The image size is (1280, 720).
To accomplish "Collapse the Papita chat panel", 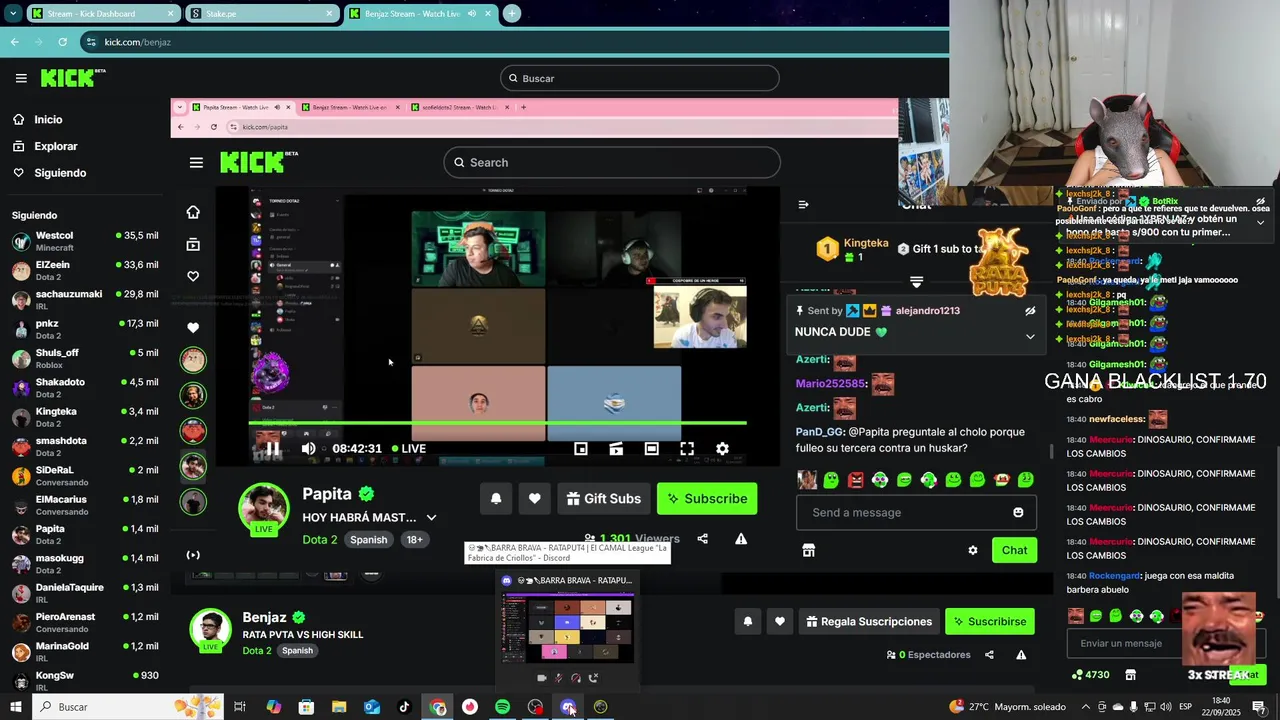I will pos(803,204).
